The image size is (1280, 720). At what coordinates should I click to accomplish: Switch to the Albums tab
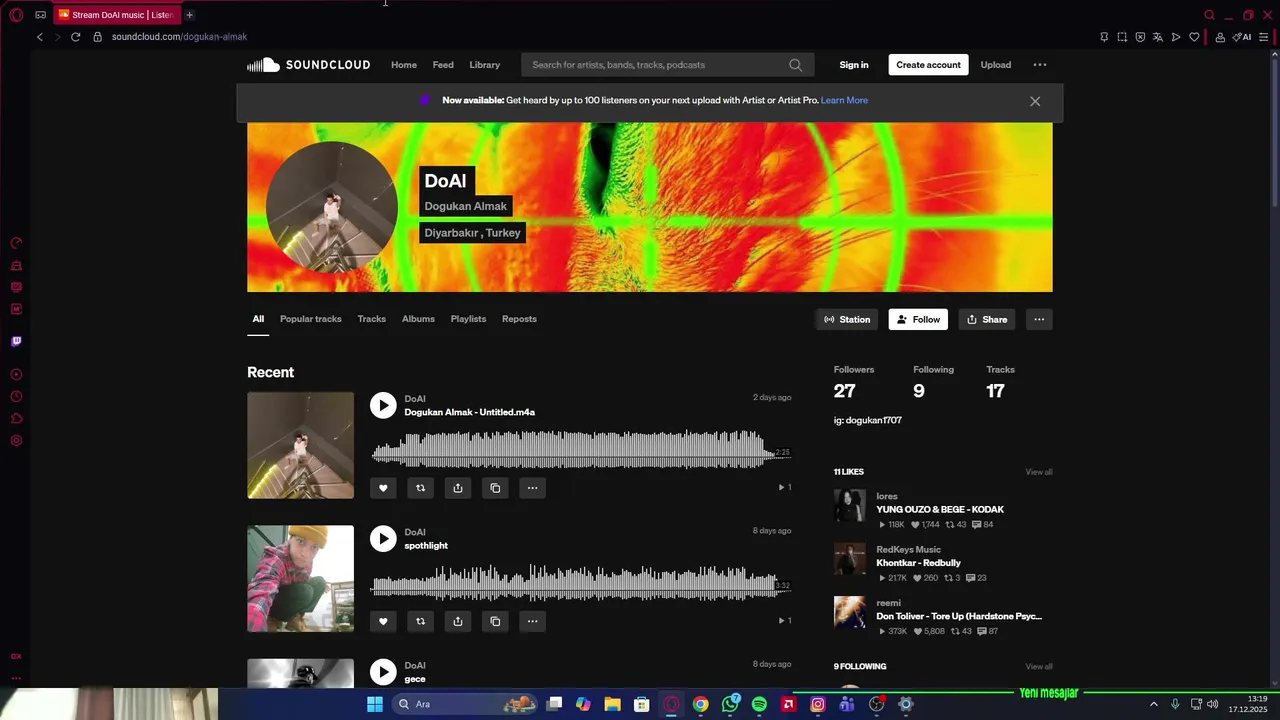pos(418,319)
